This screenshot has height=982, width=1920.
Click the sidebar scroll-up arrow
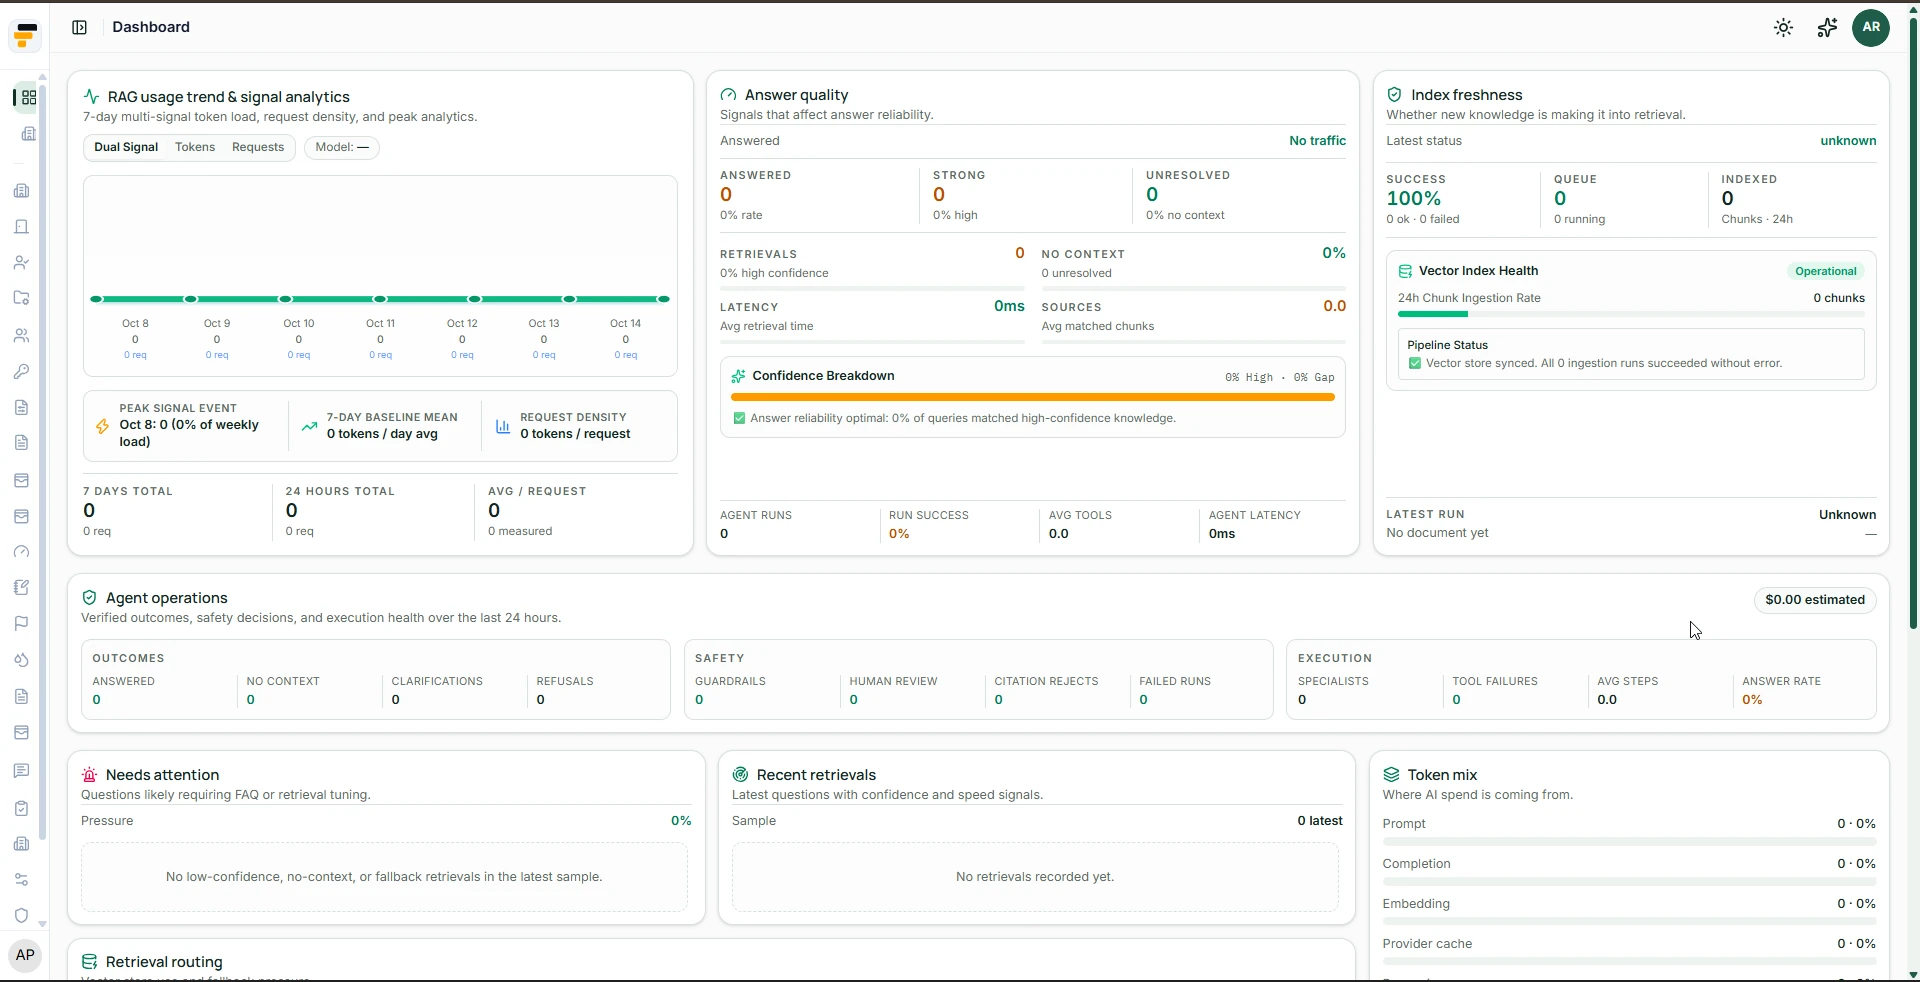42,76
